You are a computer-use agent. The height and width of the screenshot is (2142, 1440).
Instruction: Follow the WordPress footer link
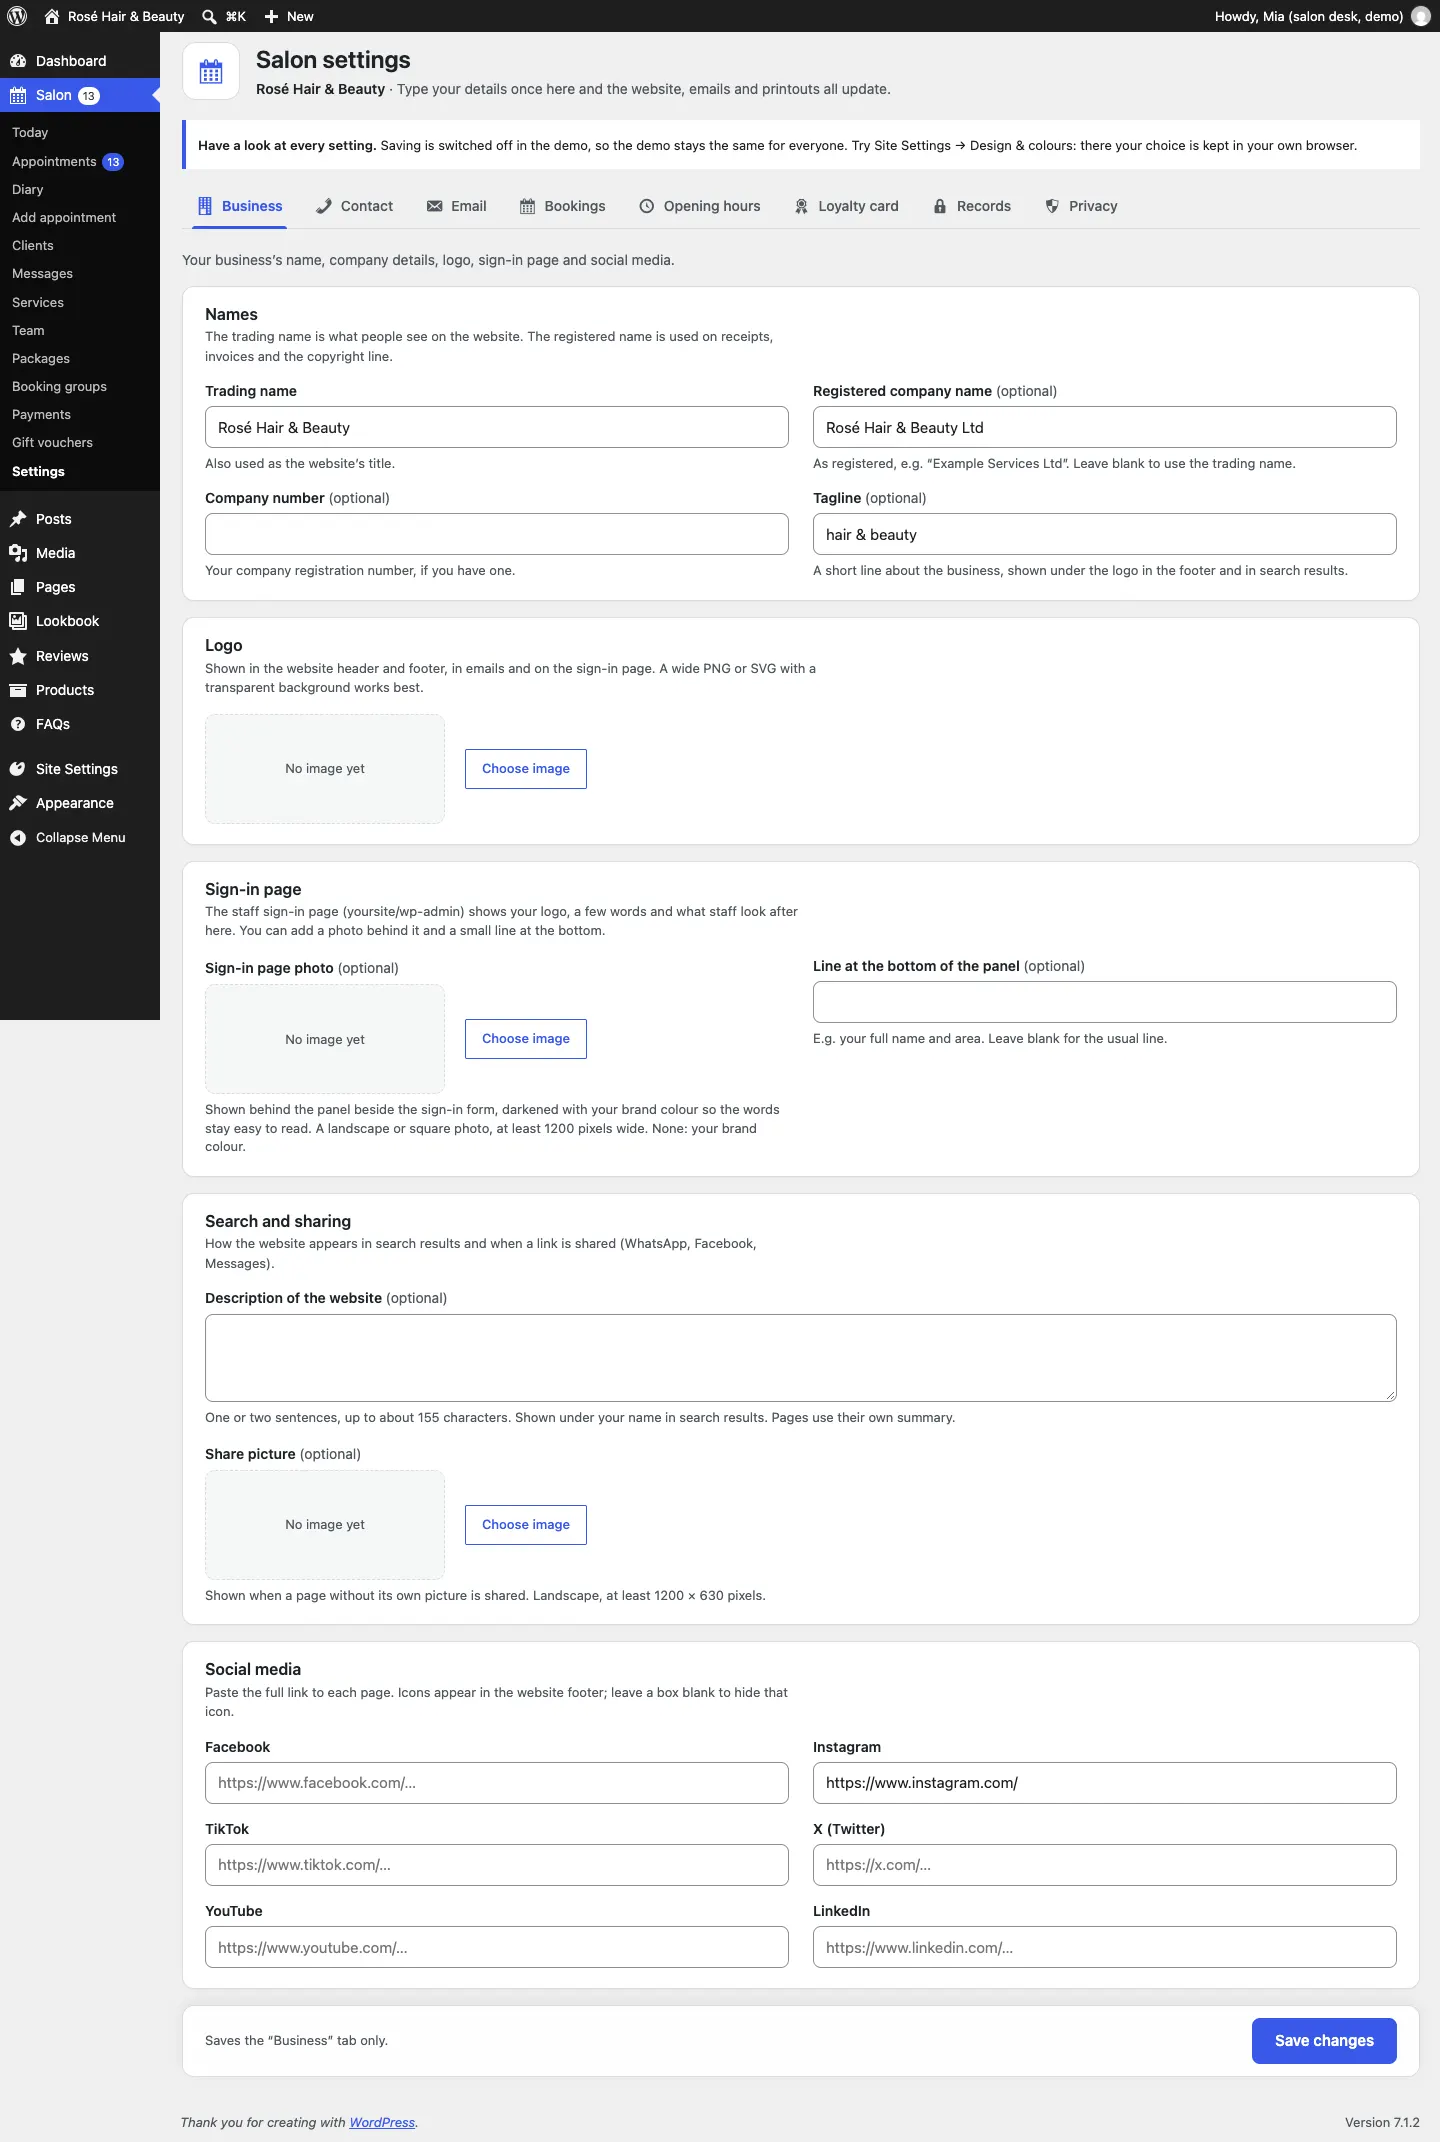click(382, 2122)
